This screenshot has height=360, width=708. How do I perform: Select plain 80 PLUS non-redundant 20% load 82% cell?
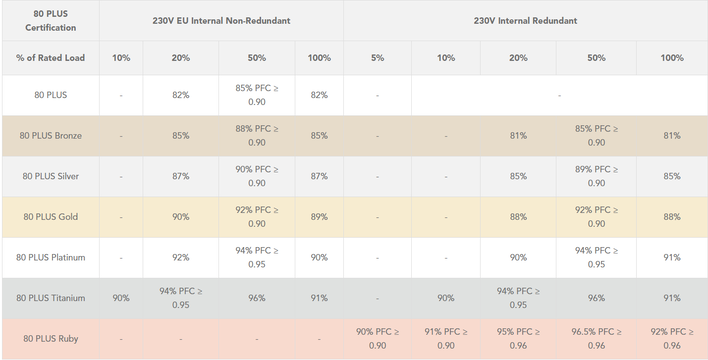pyautogui.click(x=181, y=95)
